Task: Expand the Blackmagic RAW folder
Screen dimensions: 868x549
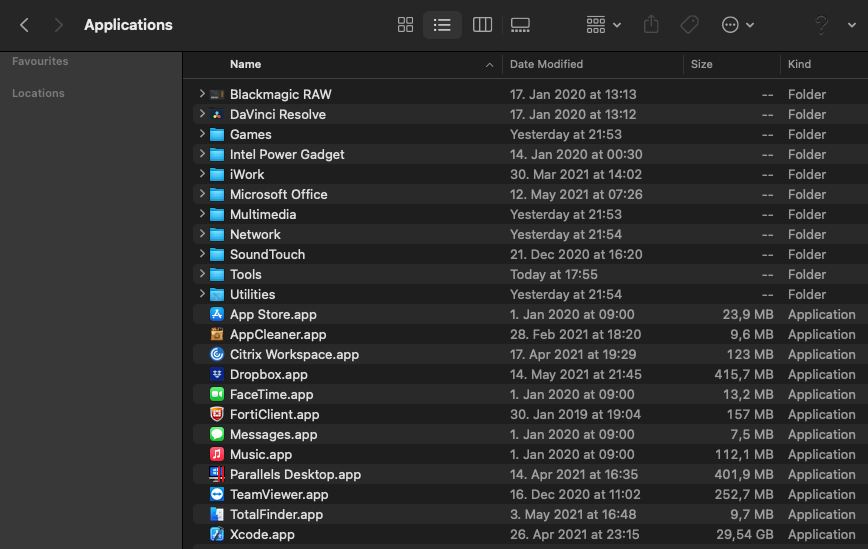Action: 202,94
